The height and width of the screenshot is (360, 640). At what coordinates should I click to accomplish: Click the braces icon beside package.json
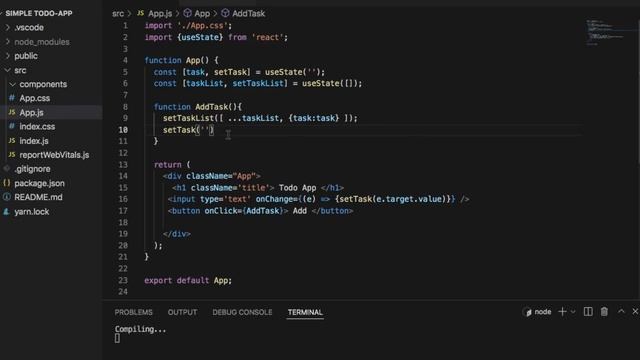click(x=7, y=183)
